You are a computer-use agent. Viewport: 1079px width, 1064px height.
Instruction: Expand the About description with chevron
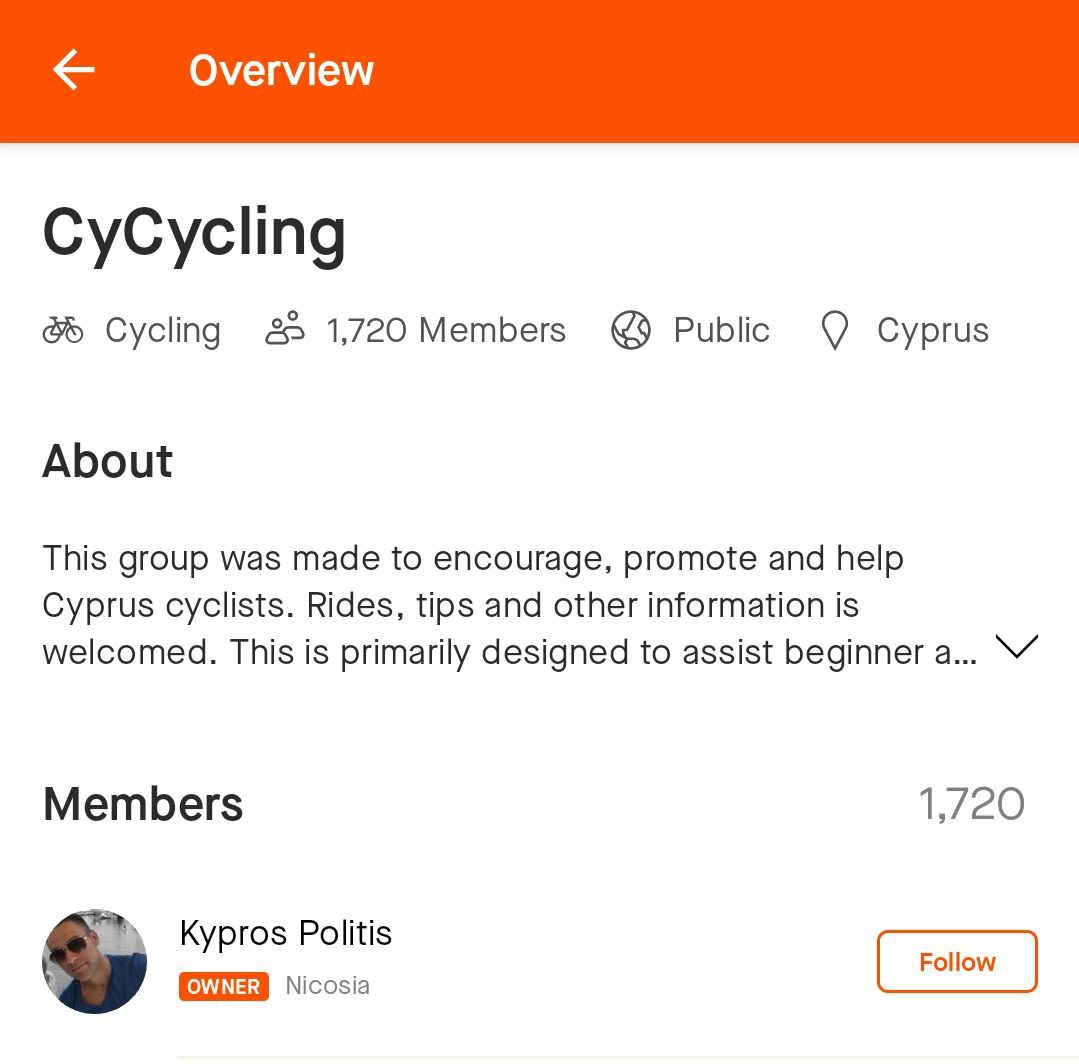[x=1017, y=647]
